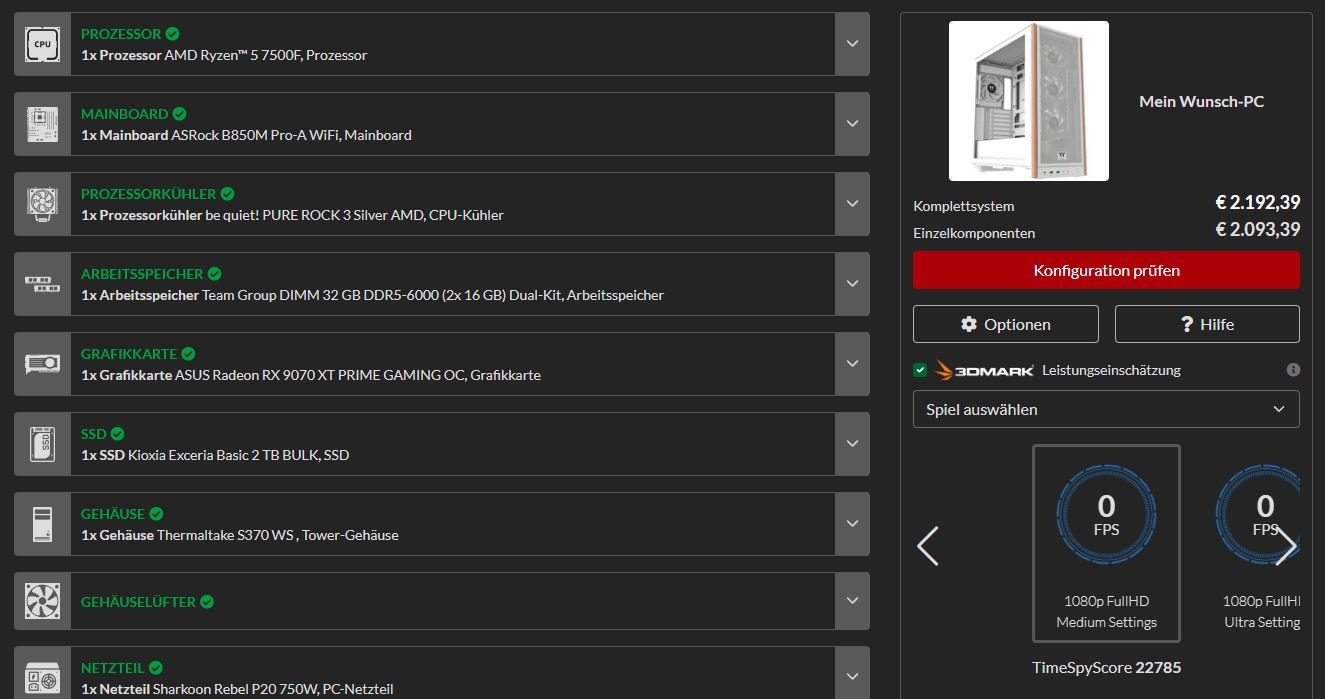The image size is (1325, 699).
Task: Toggle the 3DMark Leistungseinschätzung checkbox
Action: click(920, 370)
